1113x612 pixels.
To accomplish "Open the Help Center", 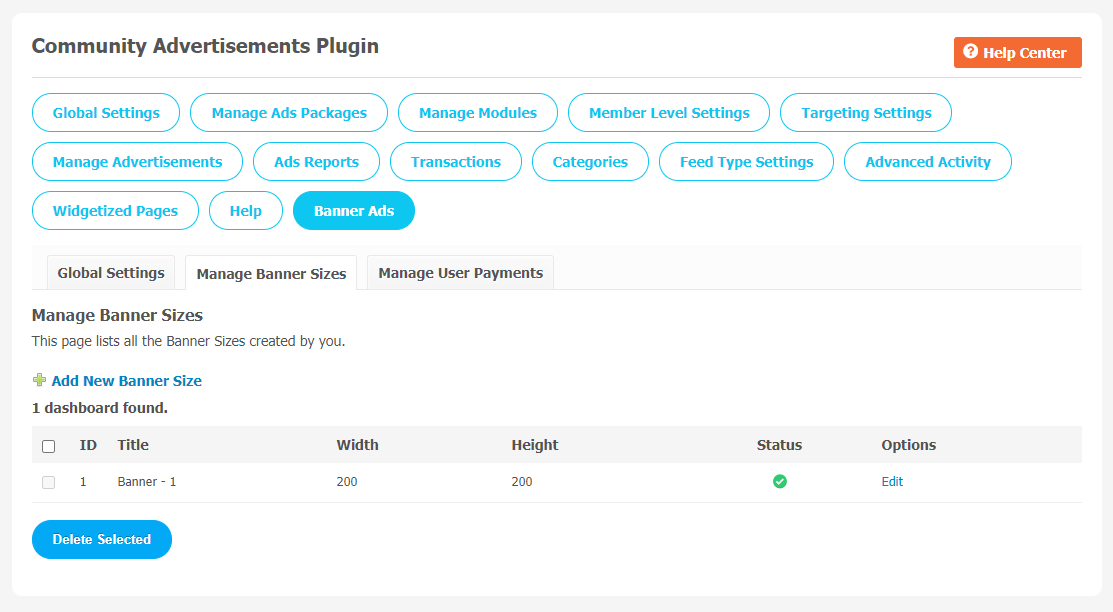I will click(x=1017, y=53).
